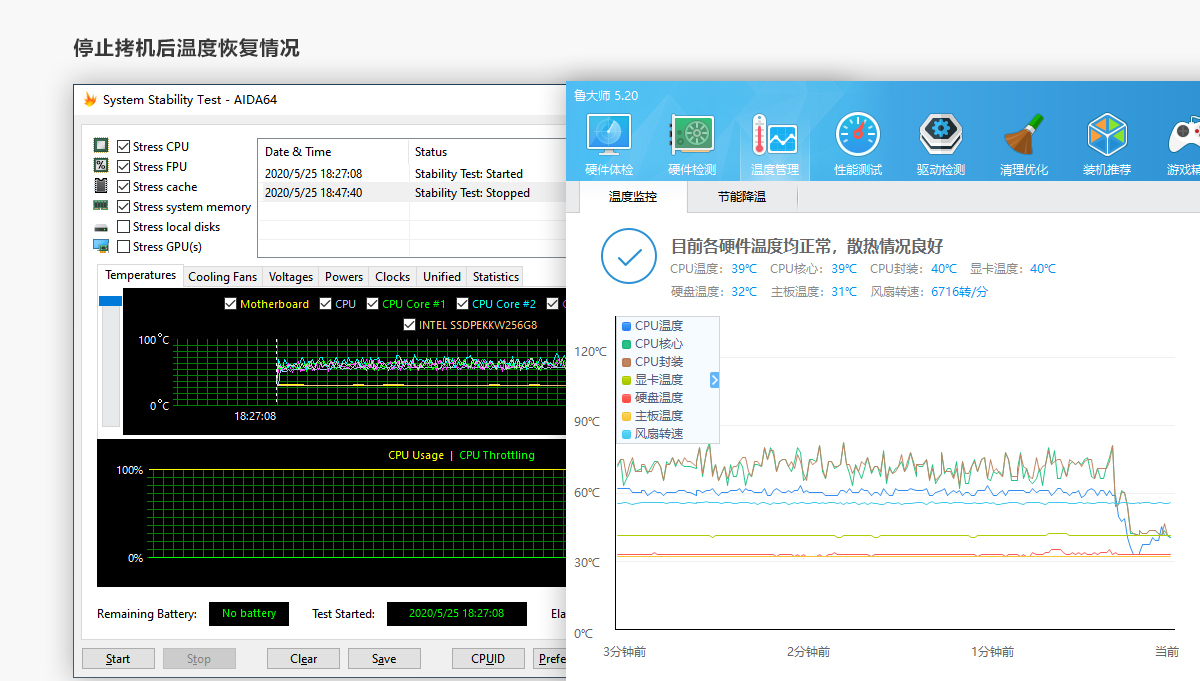Click the 风扇转速 6716转/分 reading
This screenshot has width=1200, height=681.
pyautogui.click(x=929, y=292)
